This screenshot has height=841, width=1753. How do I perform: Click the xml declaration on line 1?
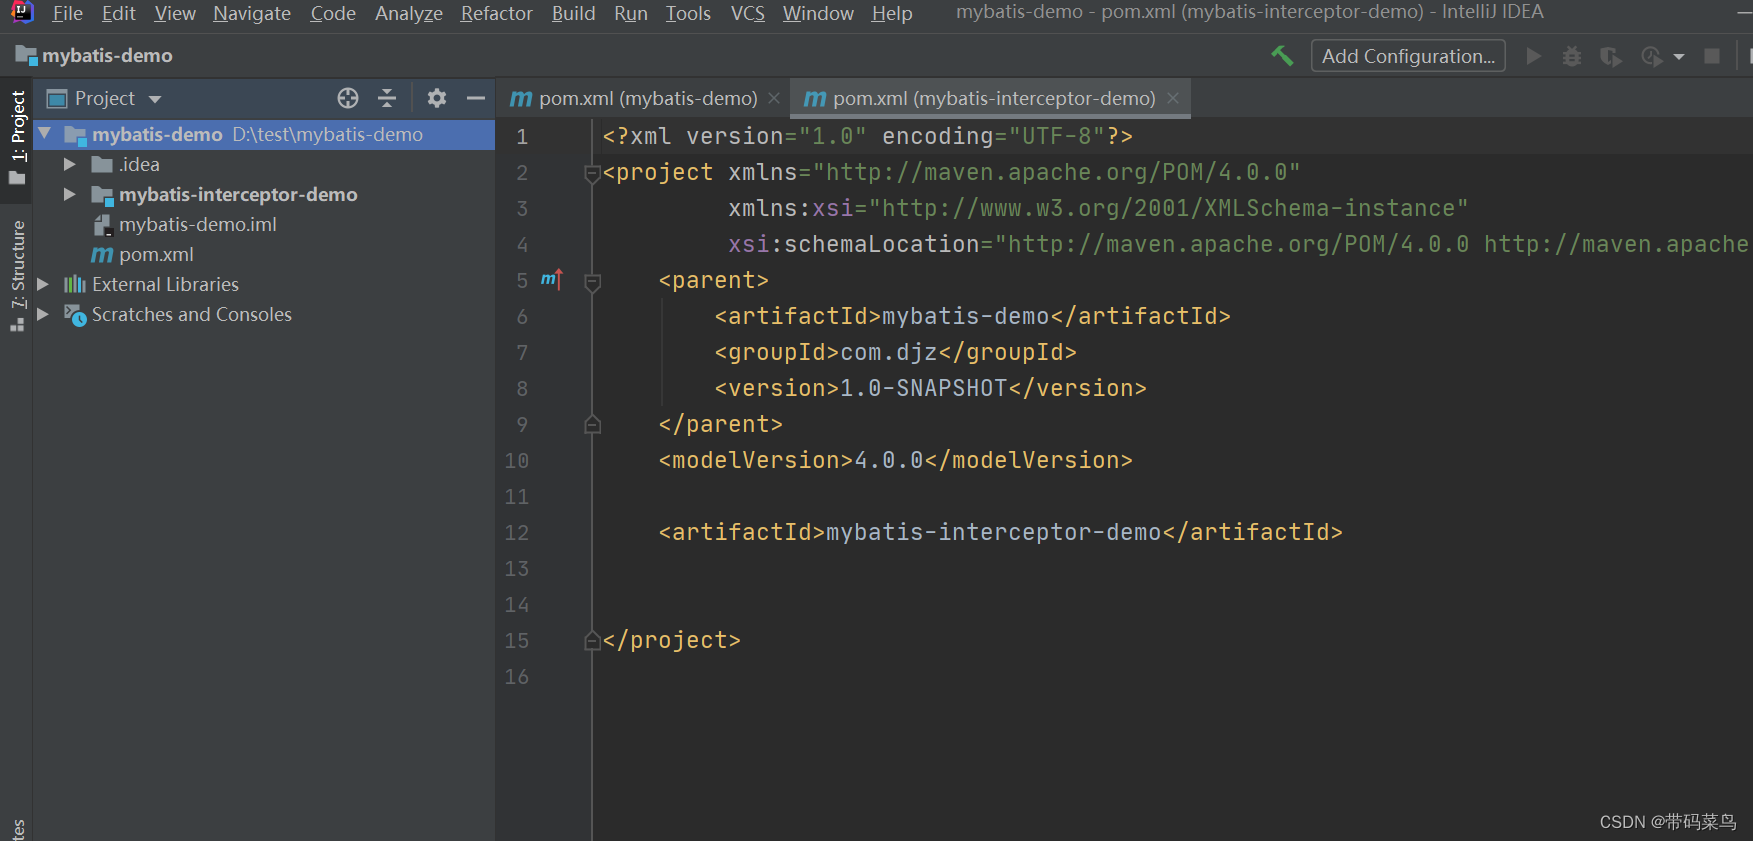tap(867, 136)
